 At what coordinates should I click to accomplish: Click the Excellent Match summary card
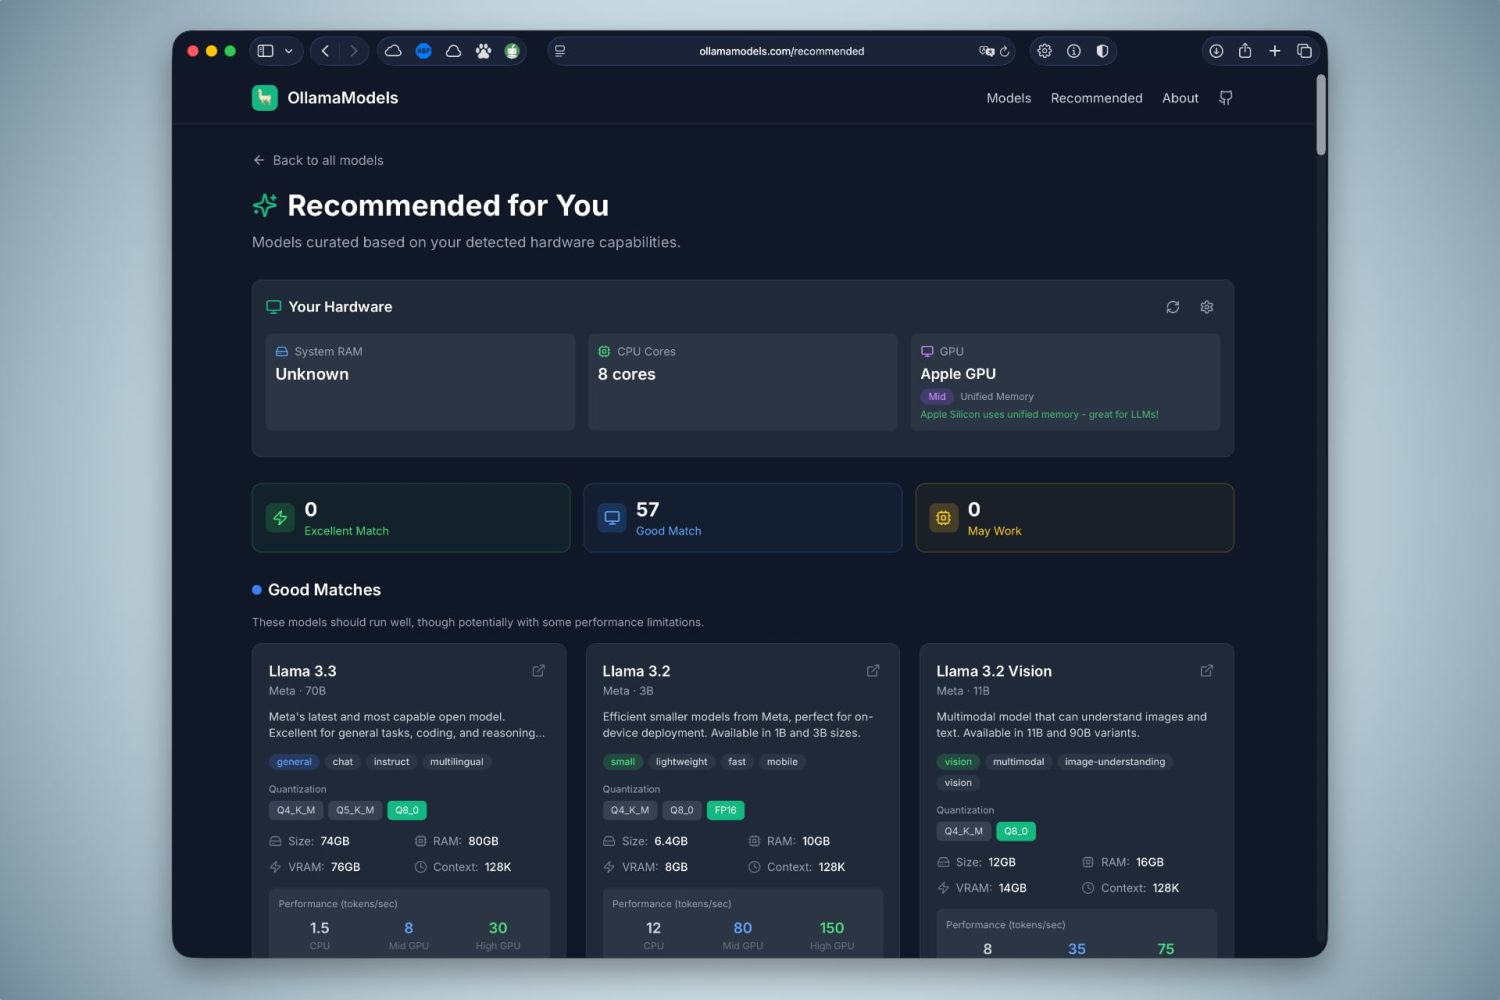pos(411,518)
